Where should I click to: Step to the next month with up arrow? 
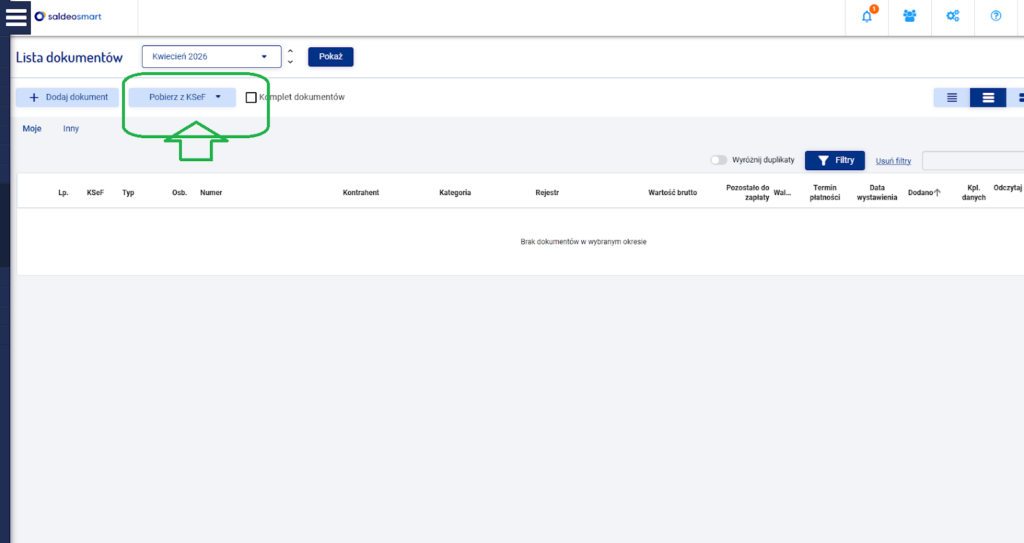(290, 51)
